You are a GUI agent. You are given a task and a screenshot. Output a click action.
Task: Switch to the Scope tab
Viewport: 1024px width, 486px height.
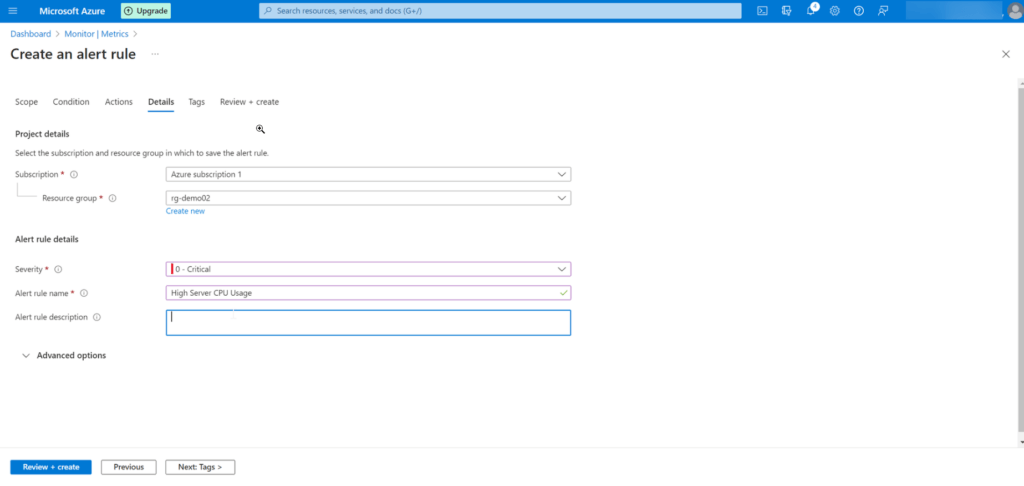tap(27, 102)
